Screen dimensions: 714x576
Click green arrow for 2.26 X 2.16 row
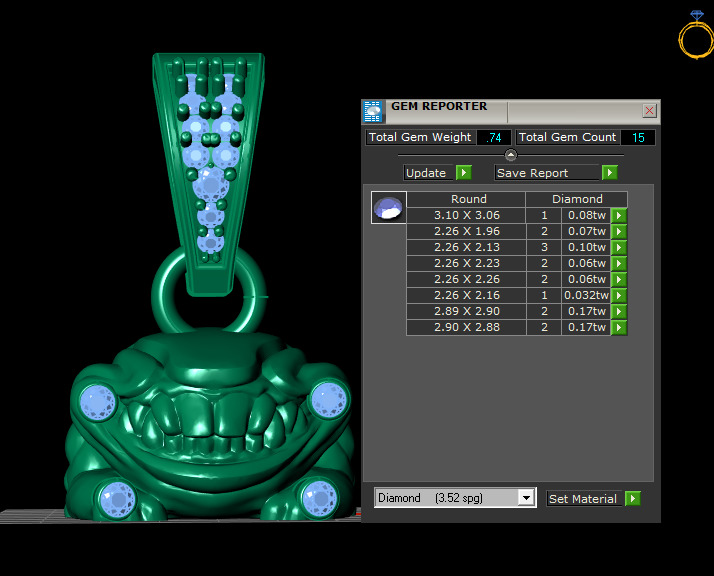pos(619,295)
